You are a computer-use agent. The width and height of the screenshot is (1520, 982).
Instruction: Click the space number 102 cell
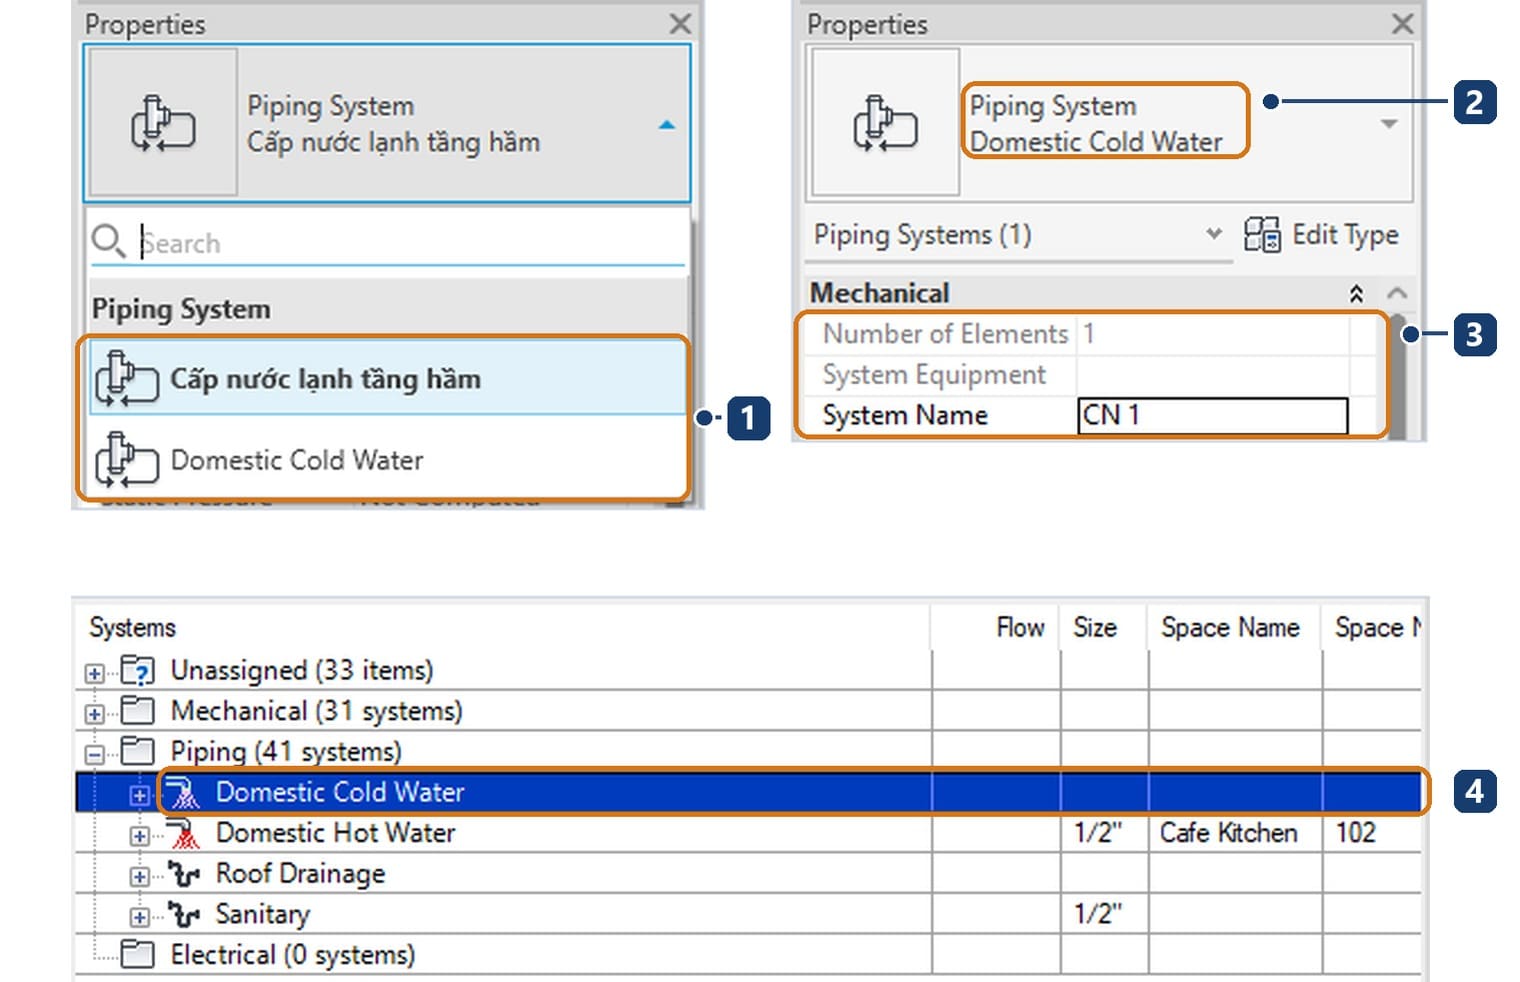[x=1372, y=833]
